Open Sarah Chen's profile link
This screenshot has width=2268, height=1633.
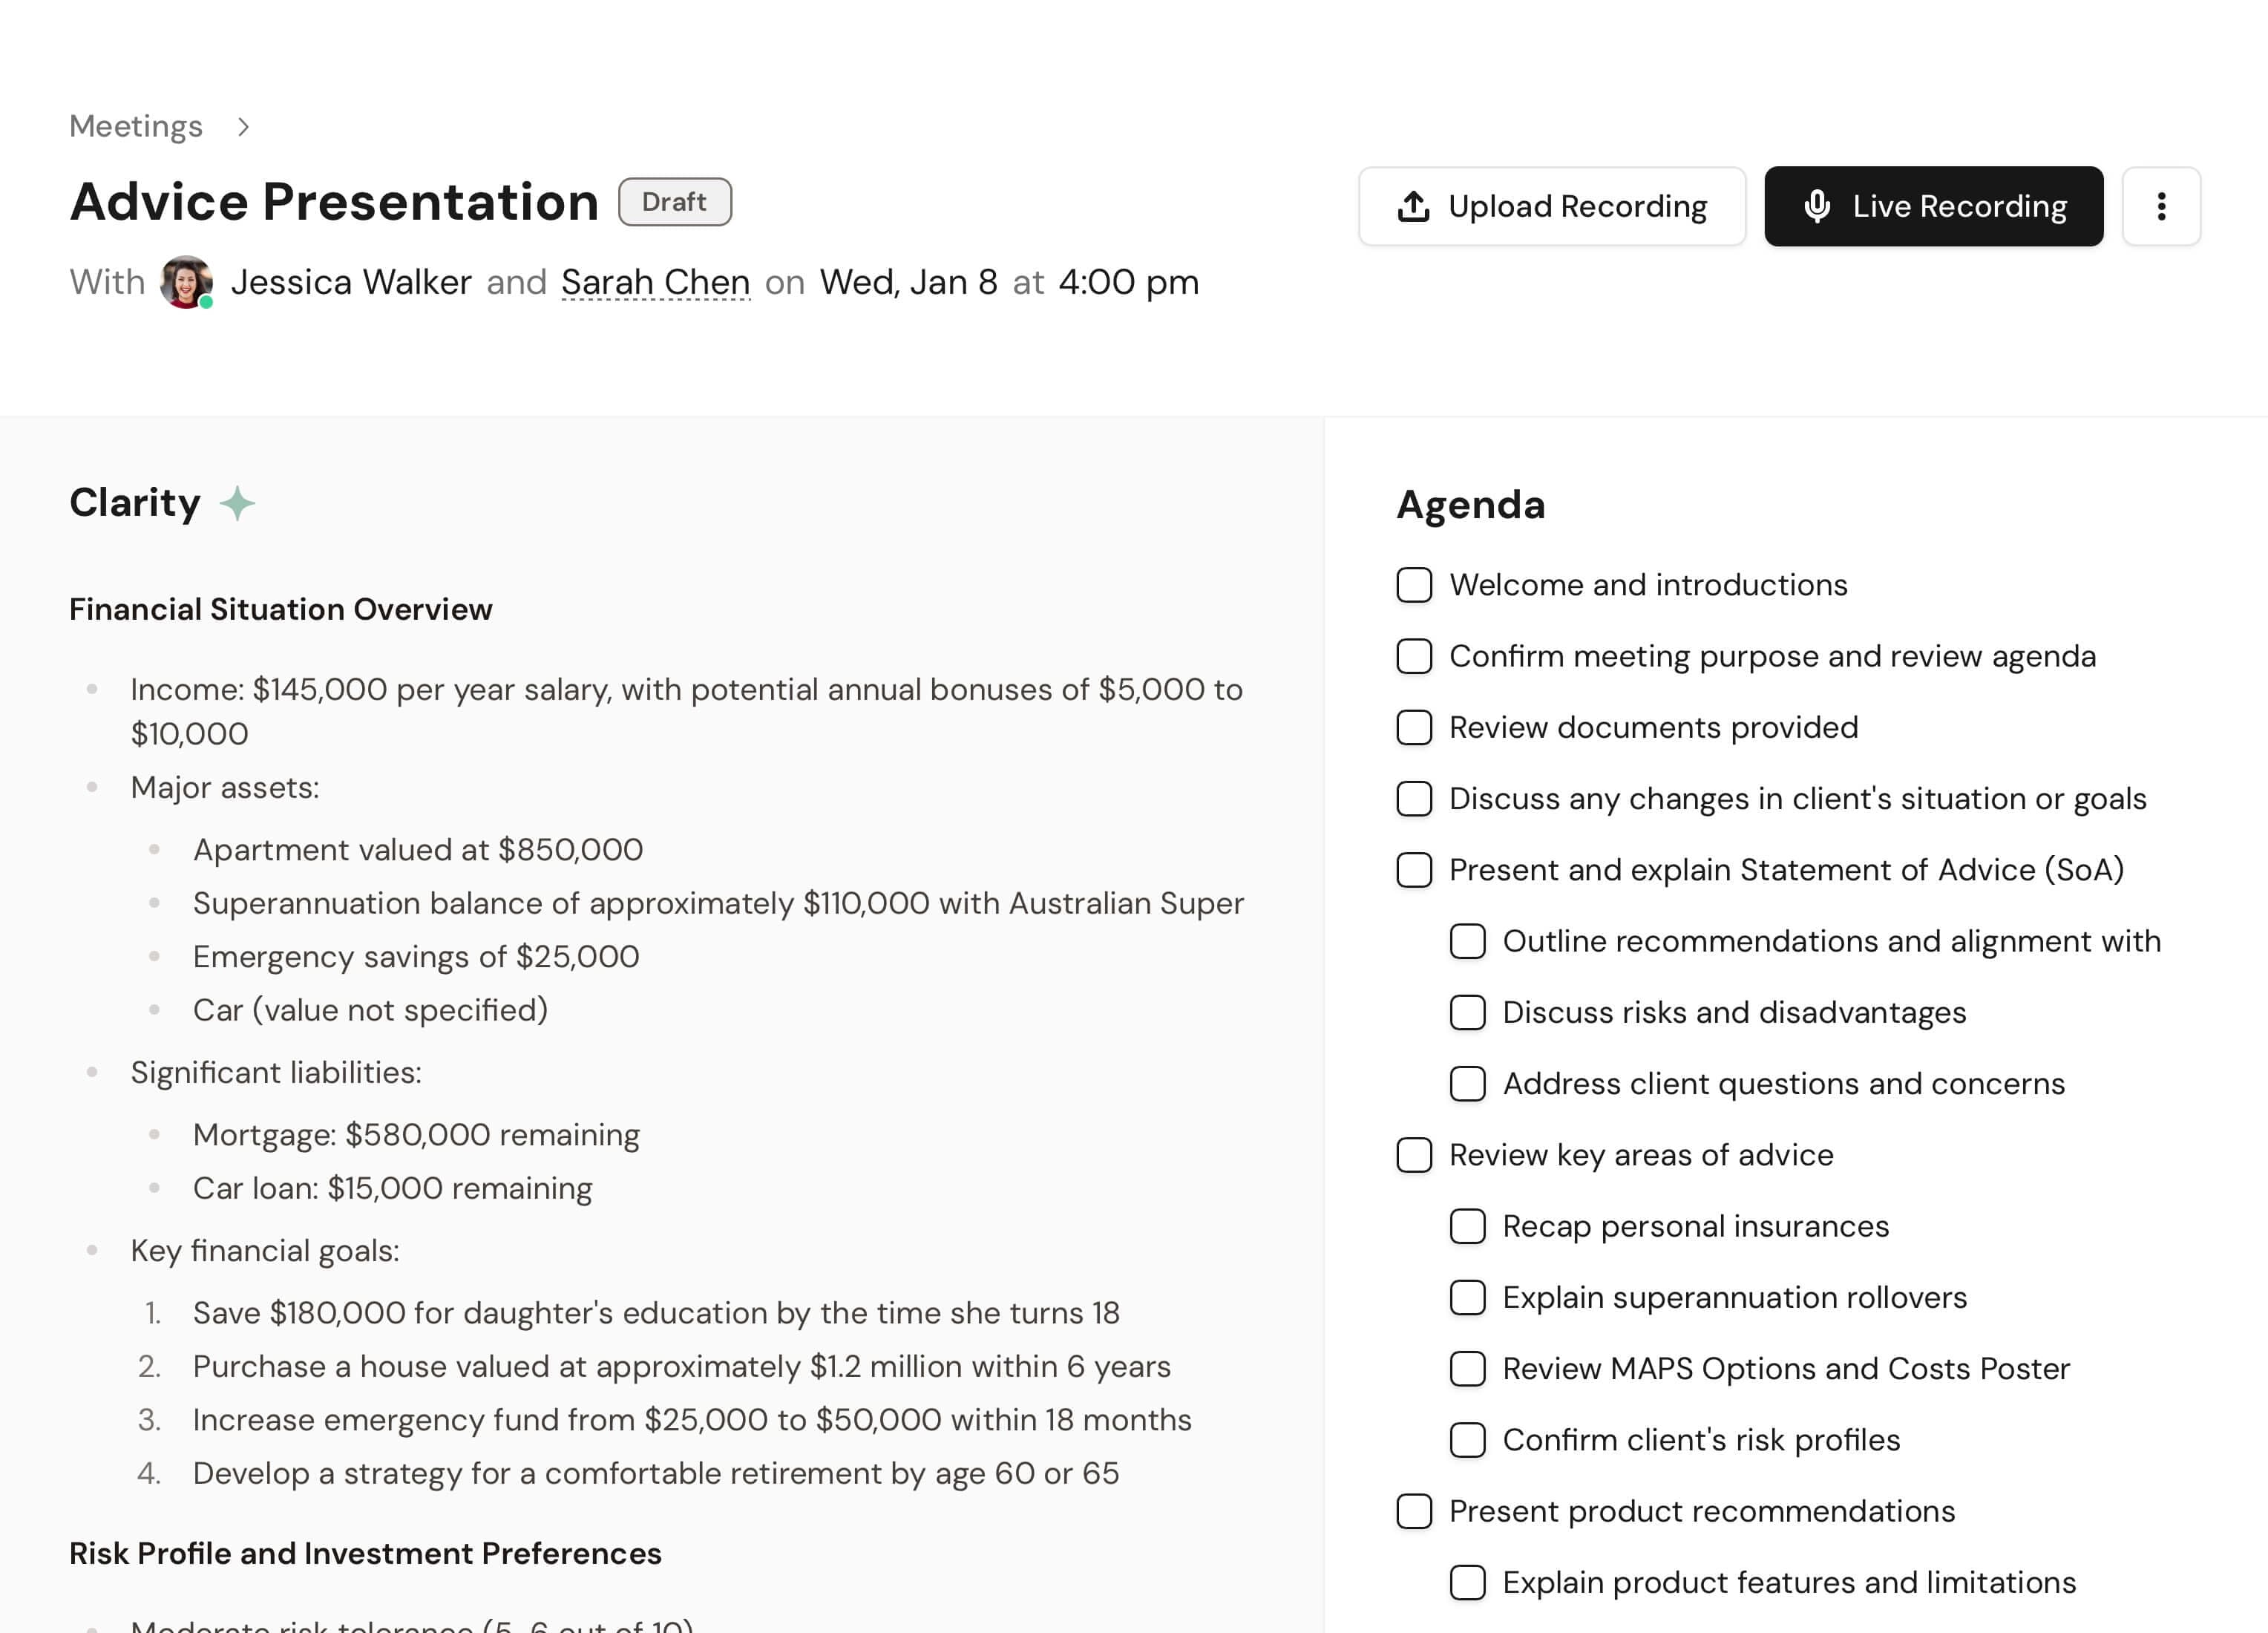pyautogui.click(x=655, y=282)
